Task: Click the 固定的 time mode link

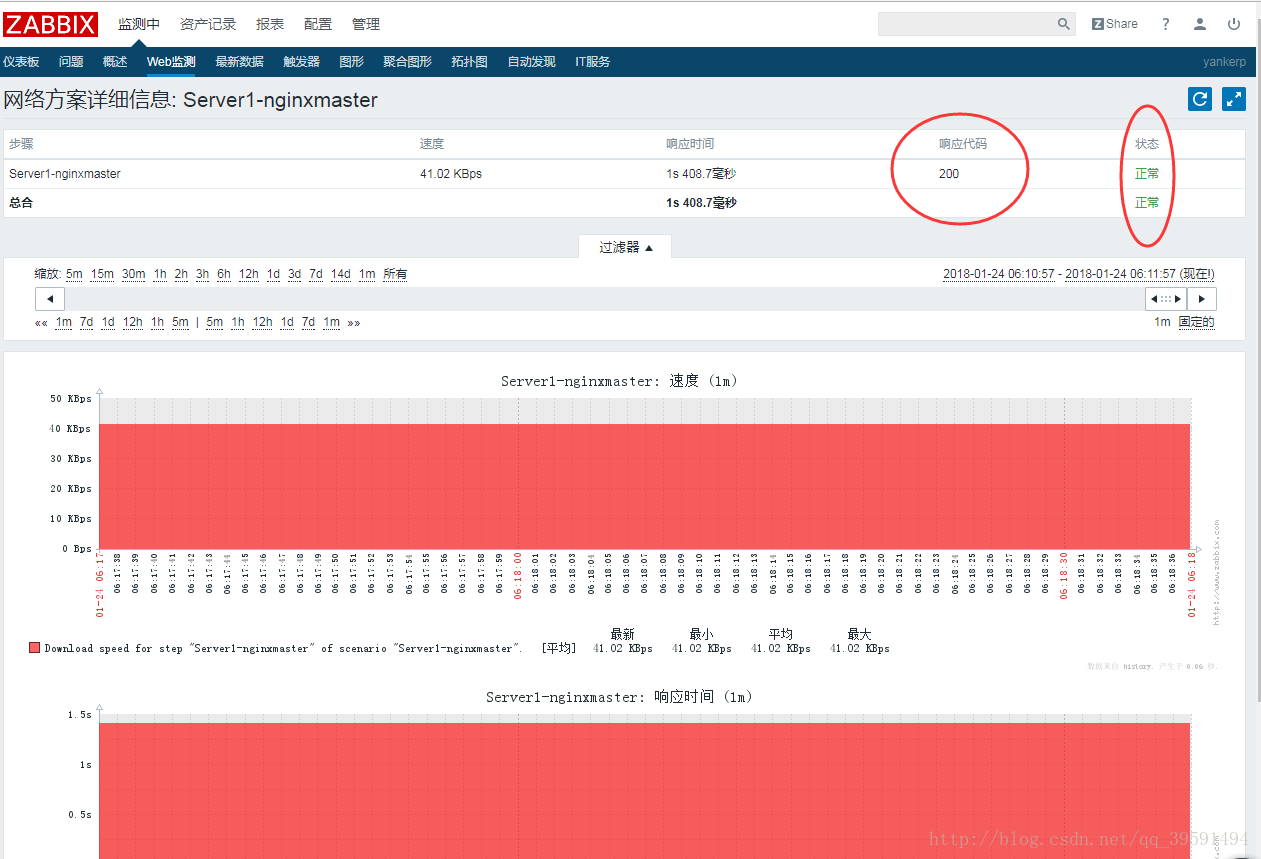Action: click(x=1195, y=322)
